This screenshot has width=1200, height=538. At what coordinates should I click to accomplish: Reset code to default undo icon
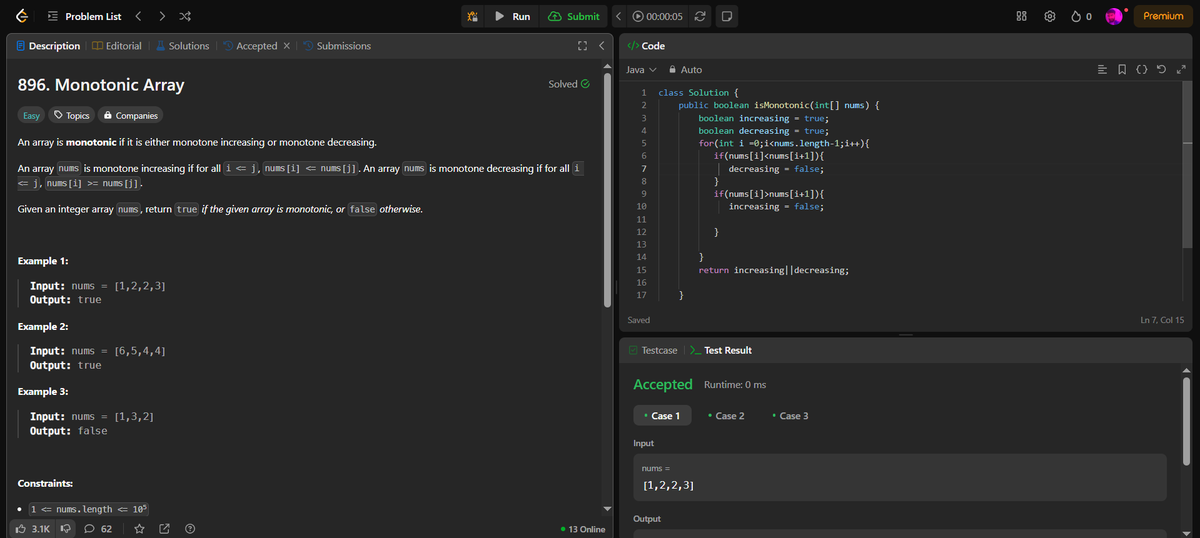click(x=1162, y=70)
